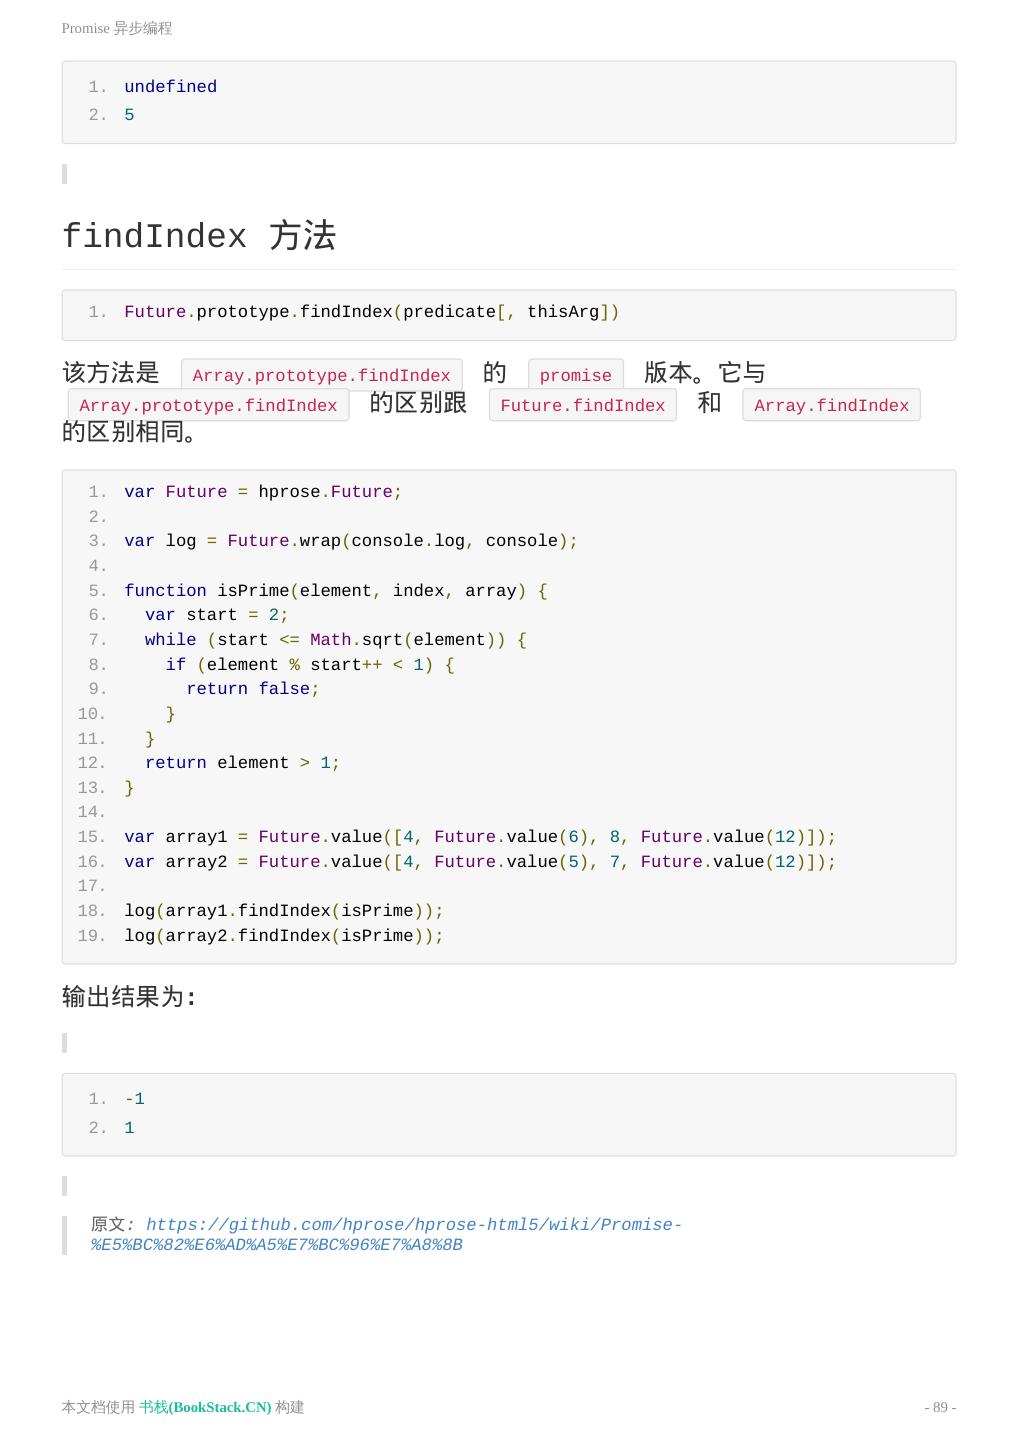Click the var log = Future.wrap line

click(350, 541)
